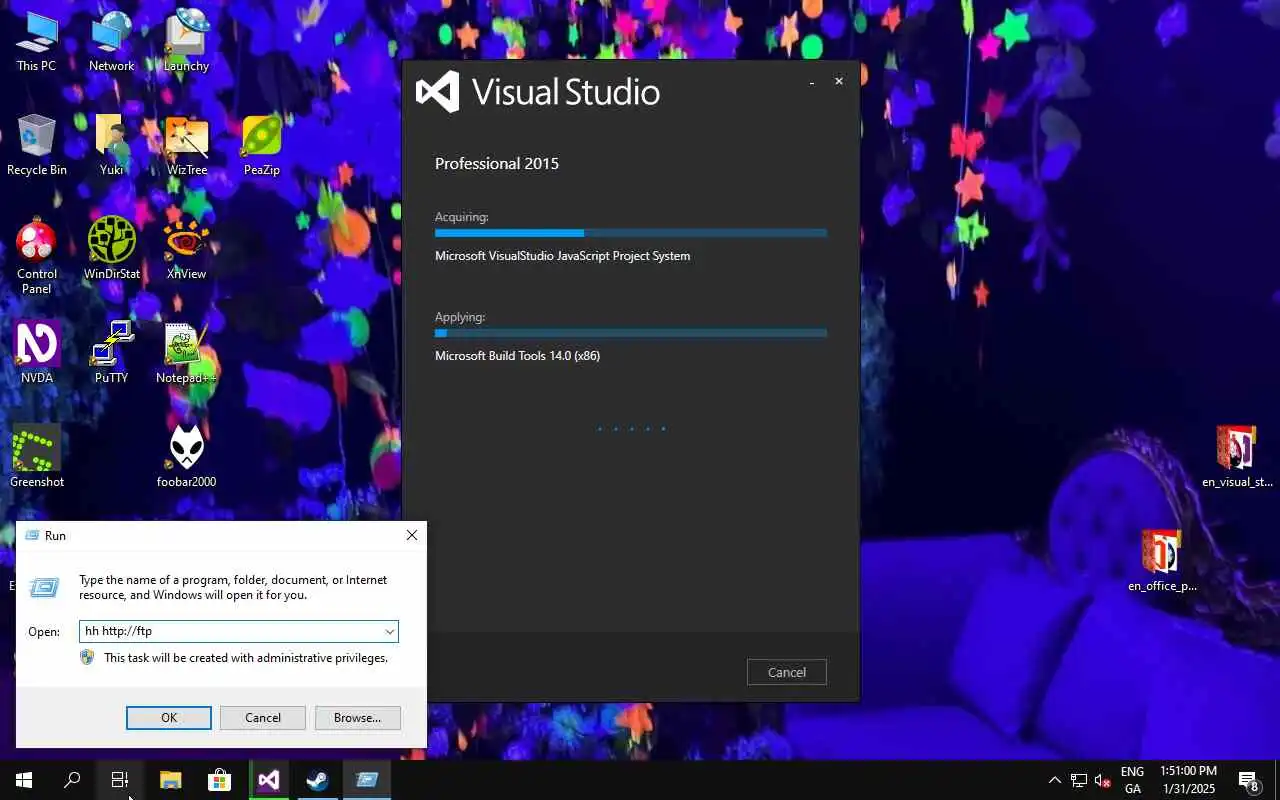Launch Greenshot from the desktop
The width and height of the screenshot is (1280, 800).
36,458
